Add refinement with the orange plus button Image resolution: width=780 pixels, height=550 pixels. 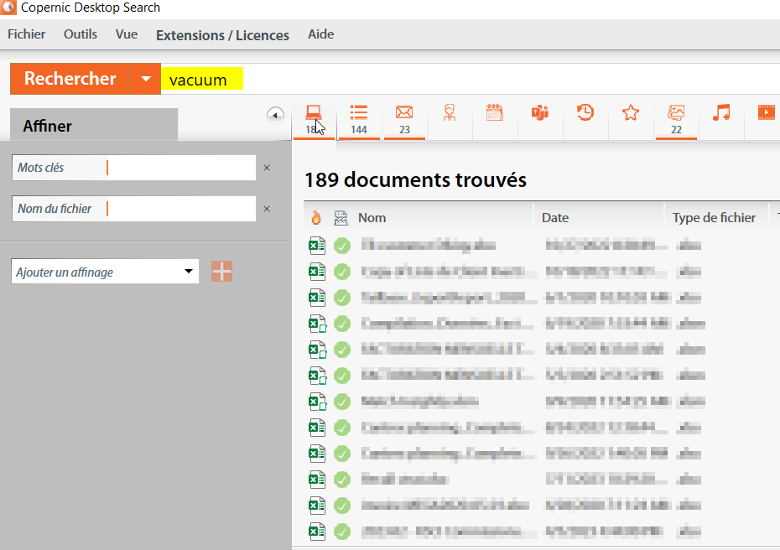(x=221, y=272)
